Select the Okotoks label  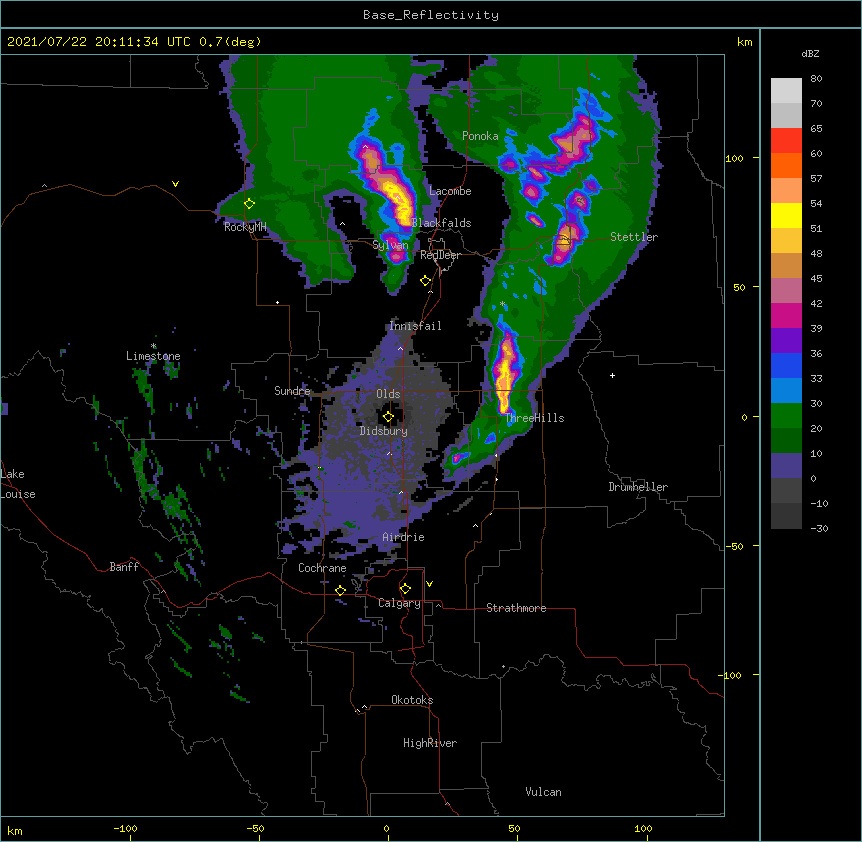coord(412,700)
